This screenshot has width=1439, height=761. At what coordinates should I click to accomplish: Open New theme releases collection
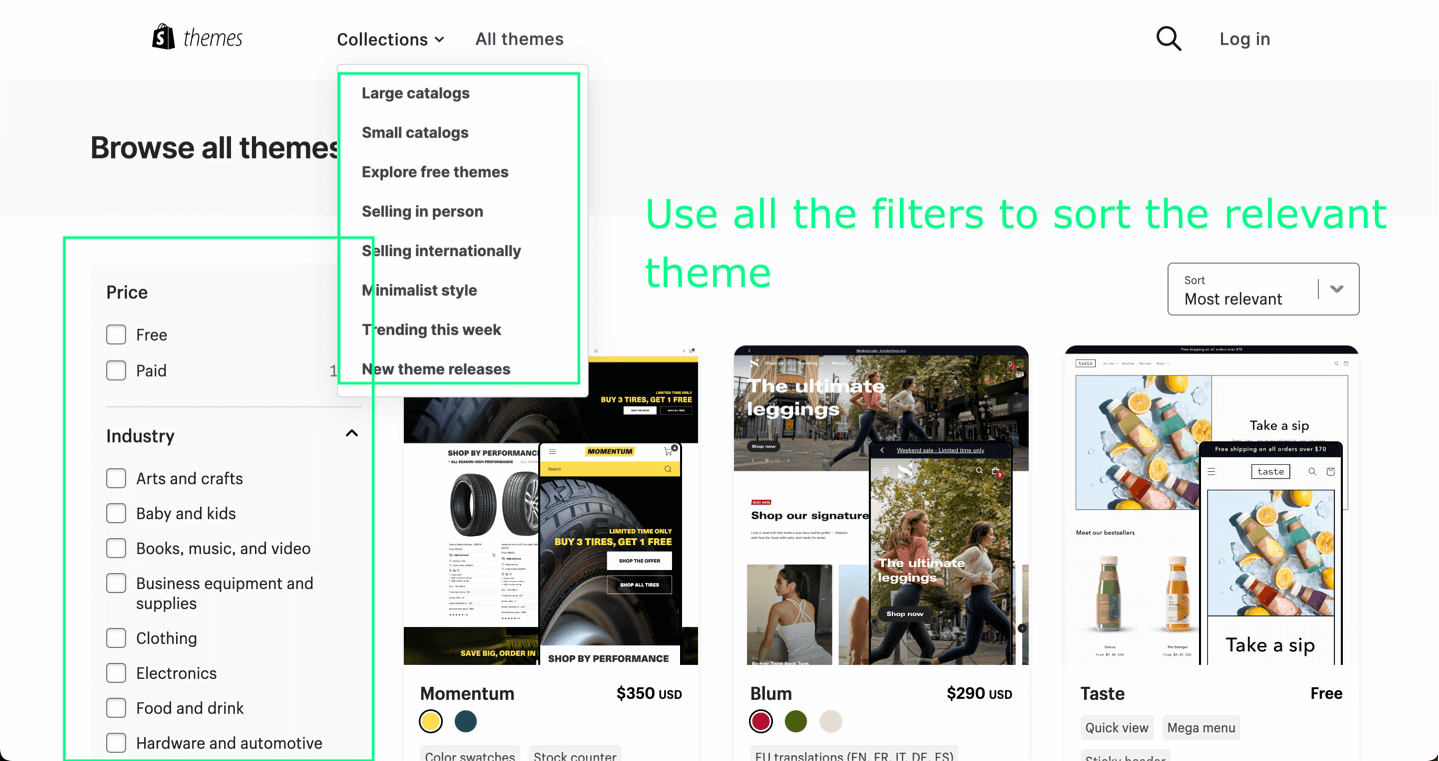pos(436,369)
